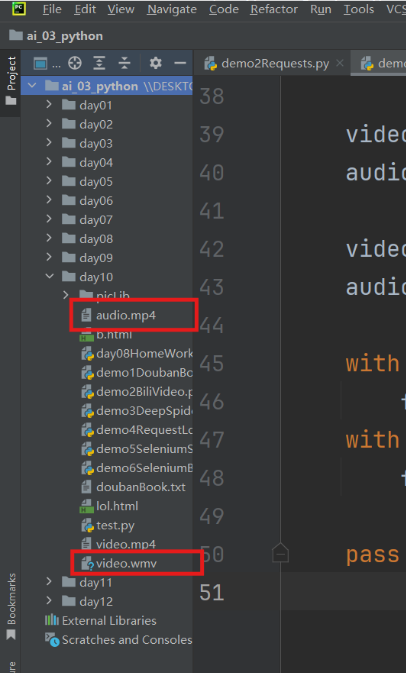
Task: Open the Run menu
Action: (x=321, y=9)
